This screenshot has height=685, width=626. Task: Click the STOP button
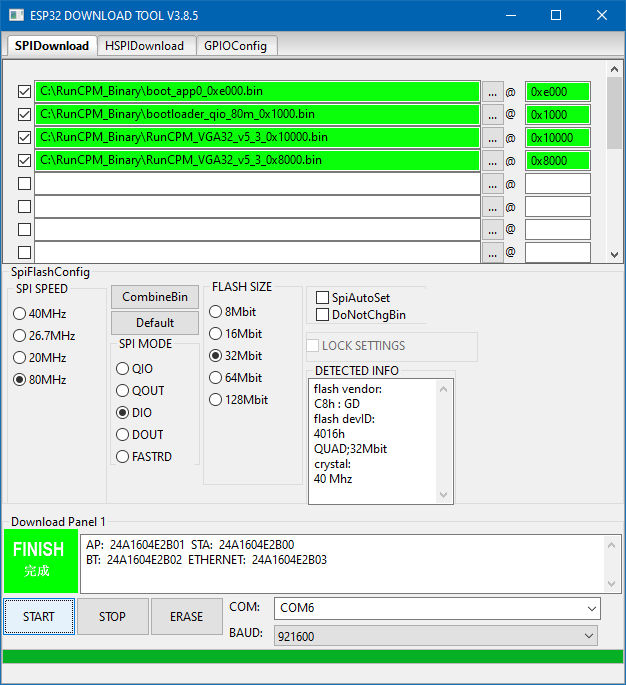point(112,616)
